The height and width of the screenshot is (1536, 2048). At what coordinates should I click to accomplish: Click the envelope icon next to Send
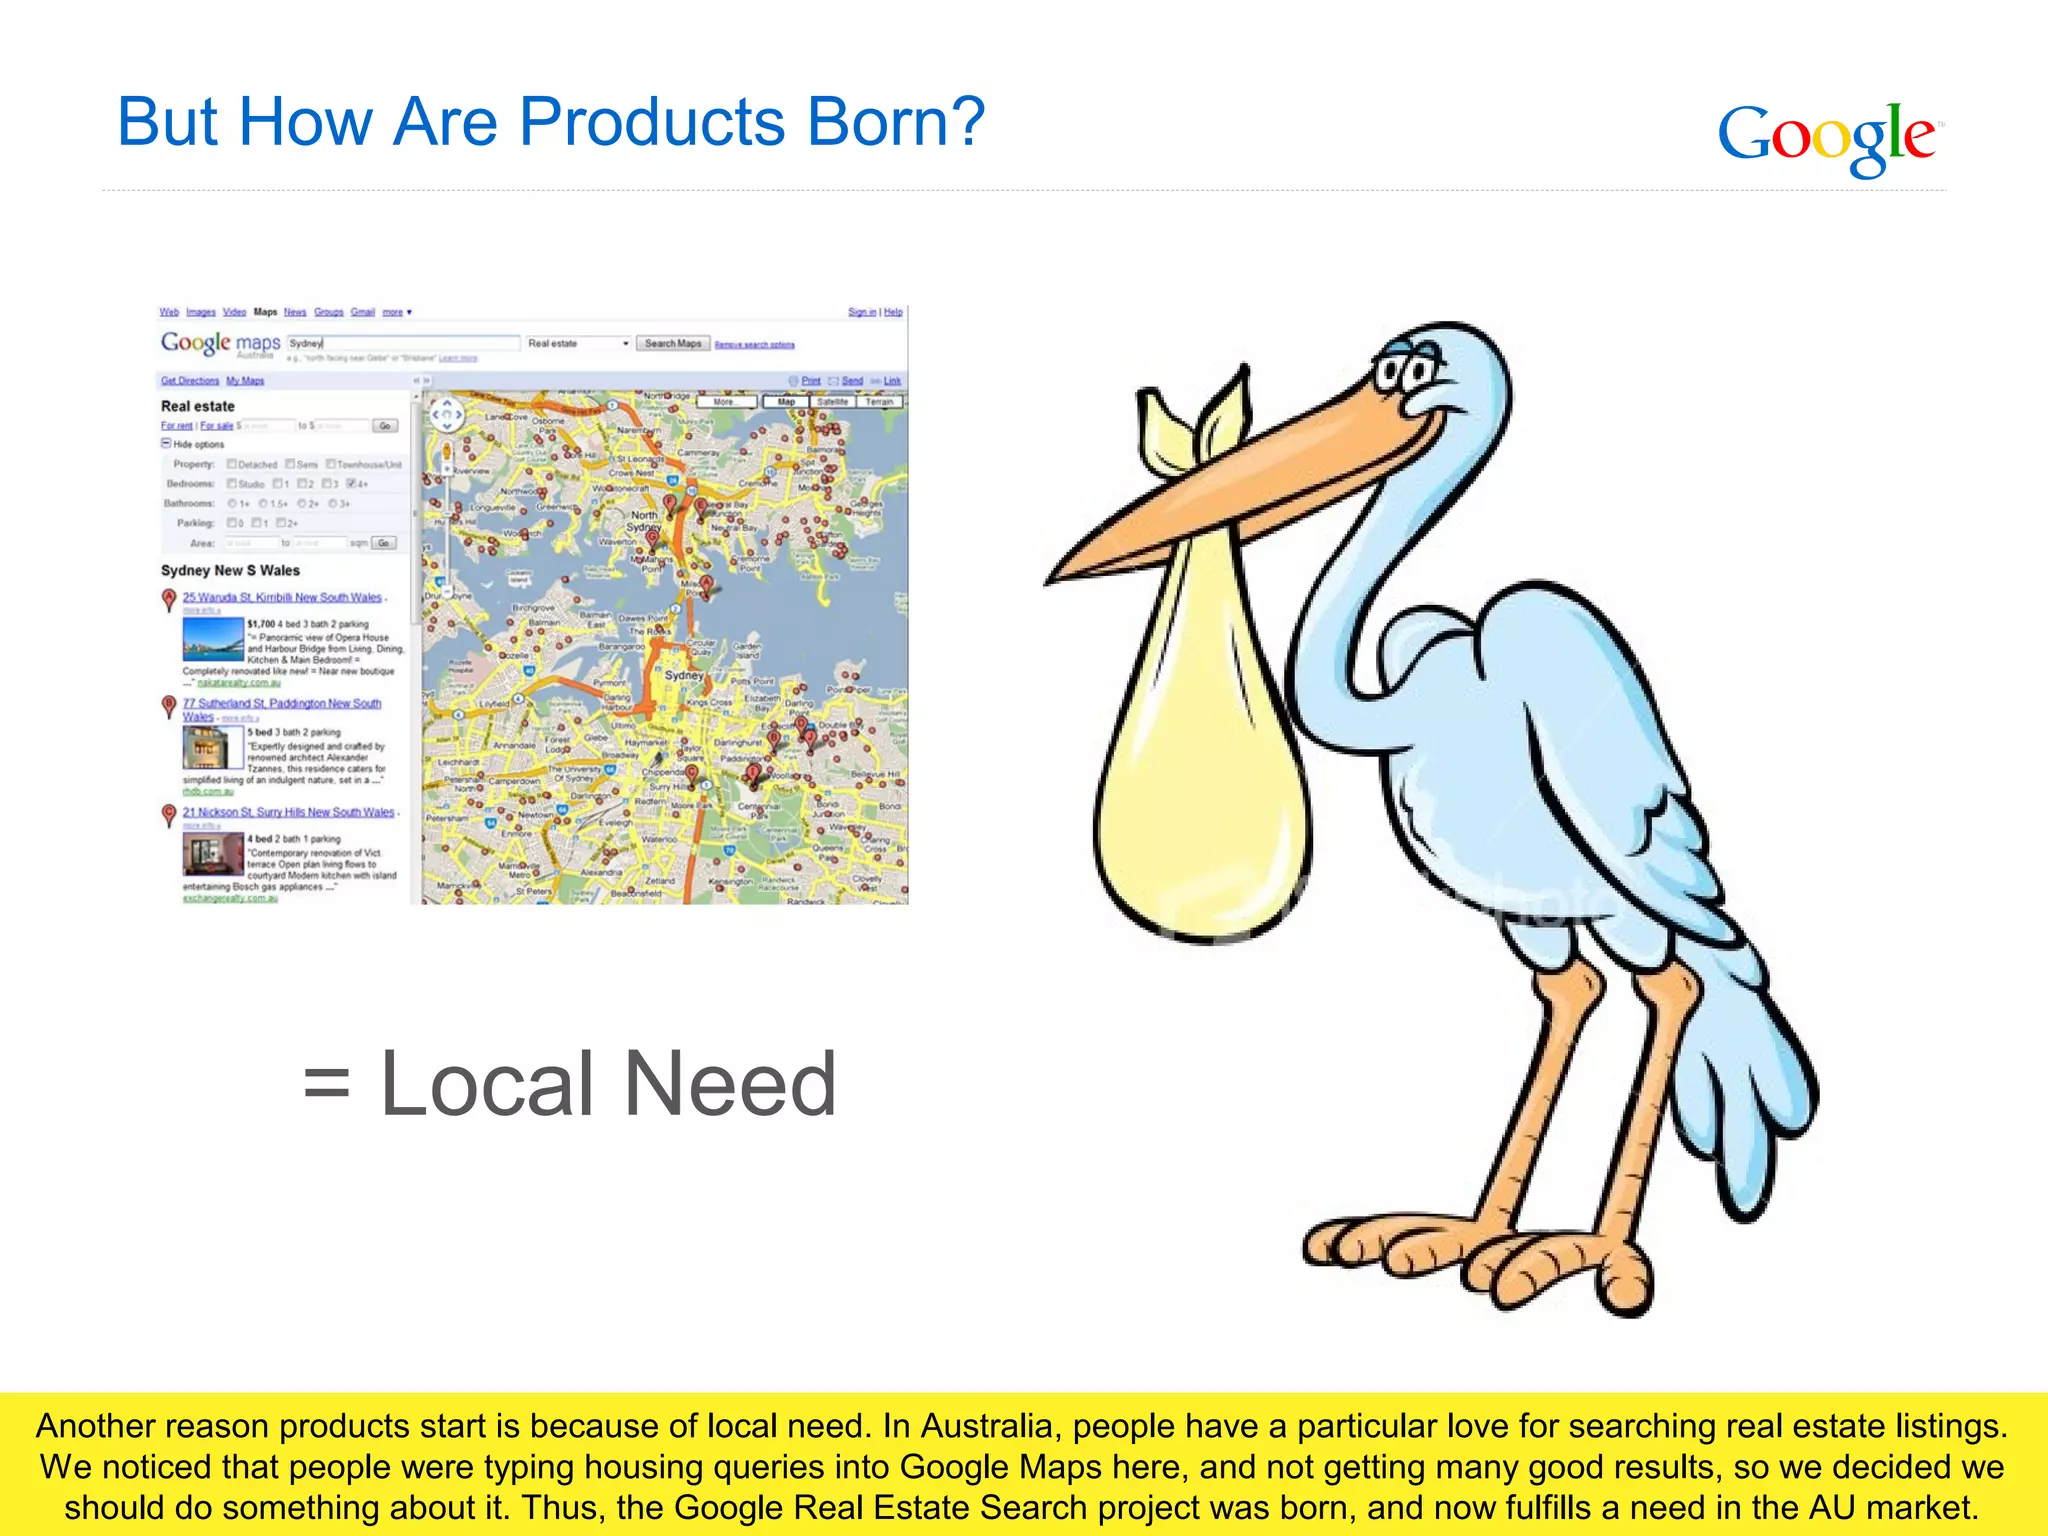(834, 381)
